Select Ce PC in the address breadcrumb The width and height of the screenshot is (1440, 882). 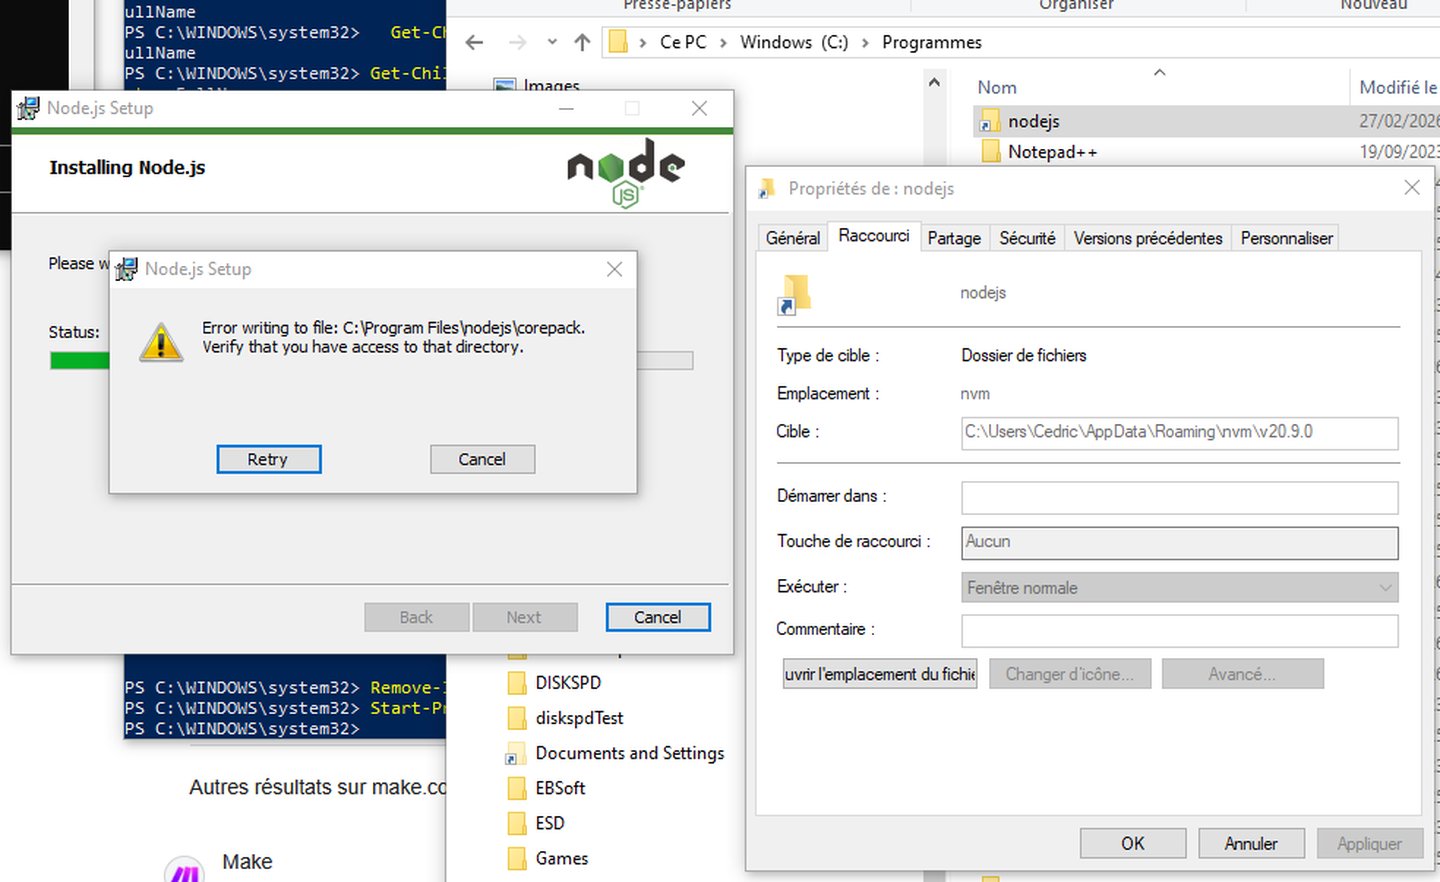coord(683,42)
